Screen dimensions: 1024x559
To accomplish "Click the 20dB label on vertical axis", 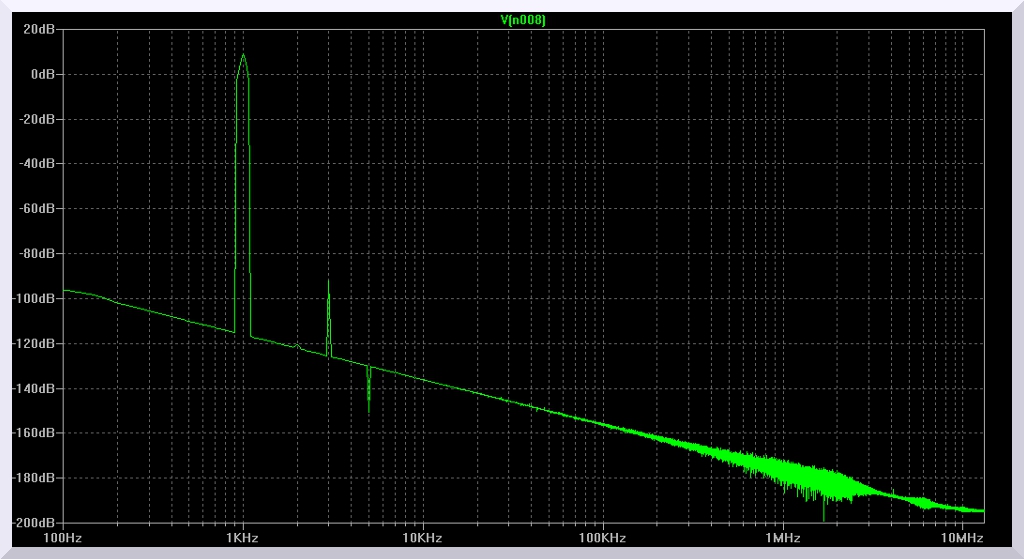I will pos(40,29).
